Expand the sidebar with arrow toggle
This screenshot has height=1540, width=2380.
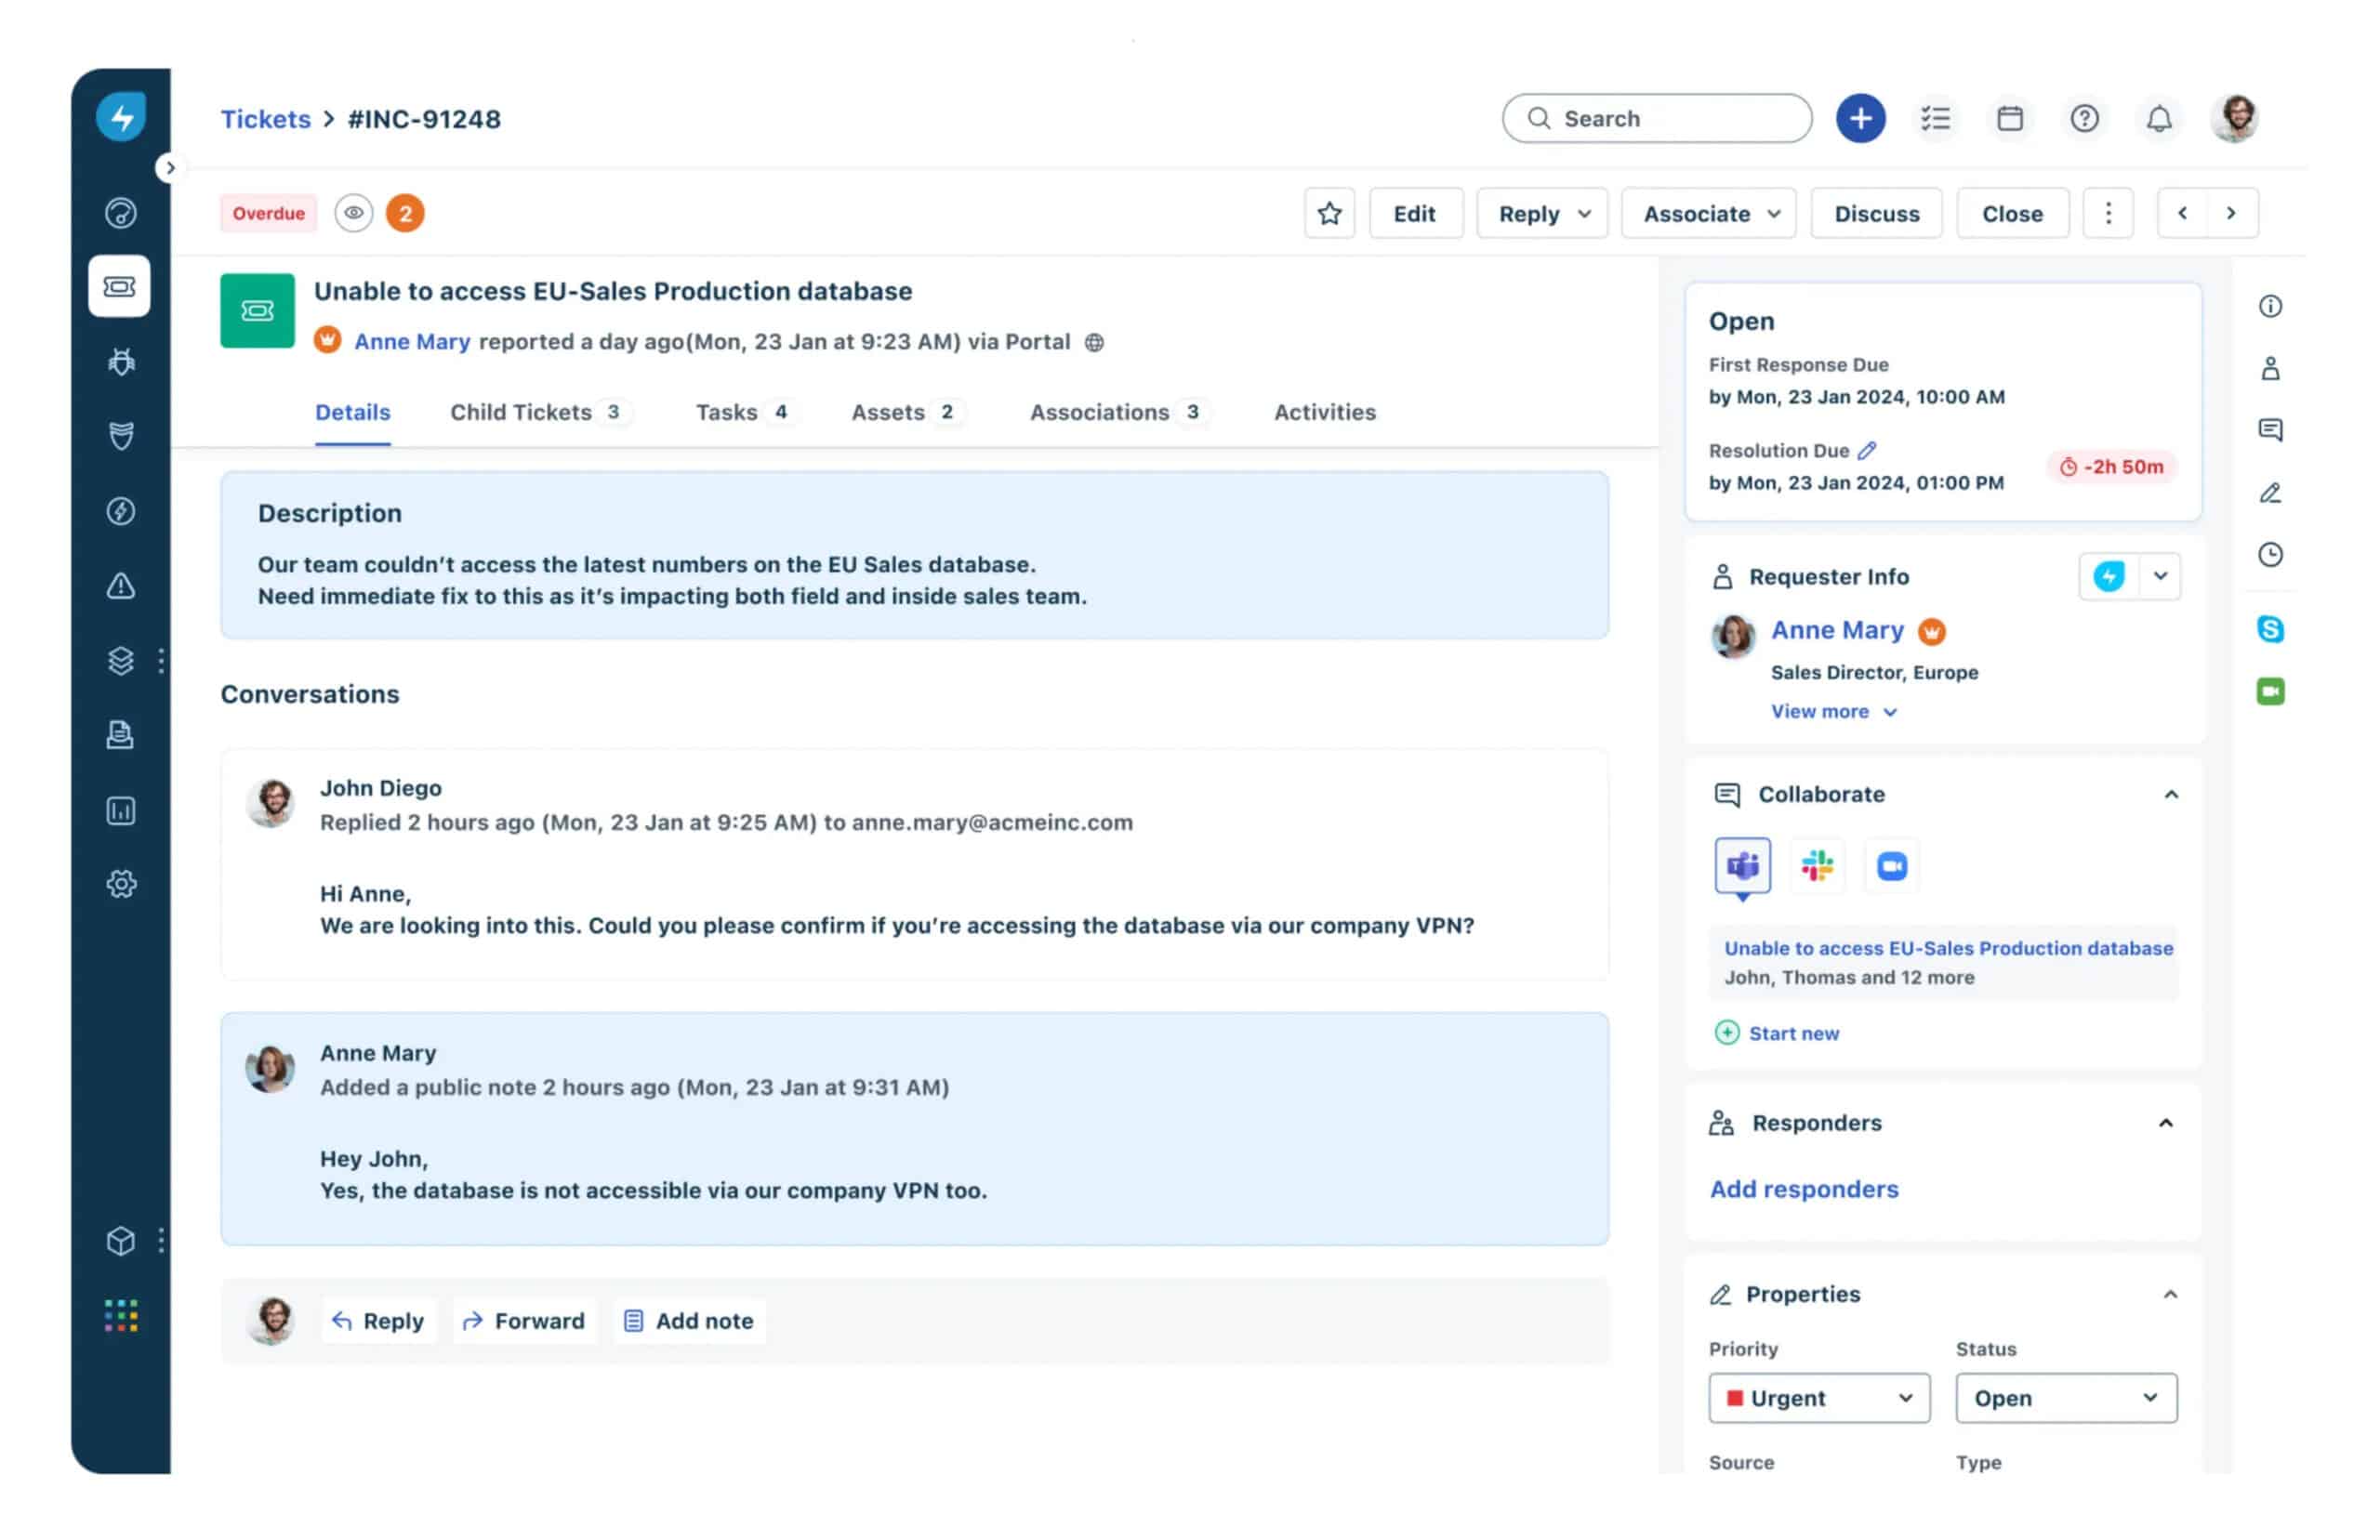[x=170, y=168]
